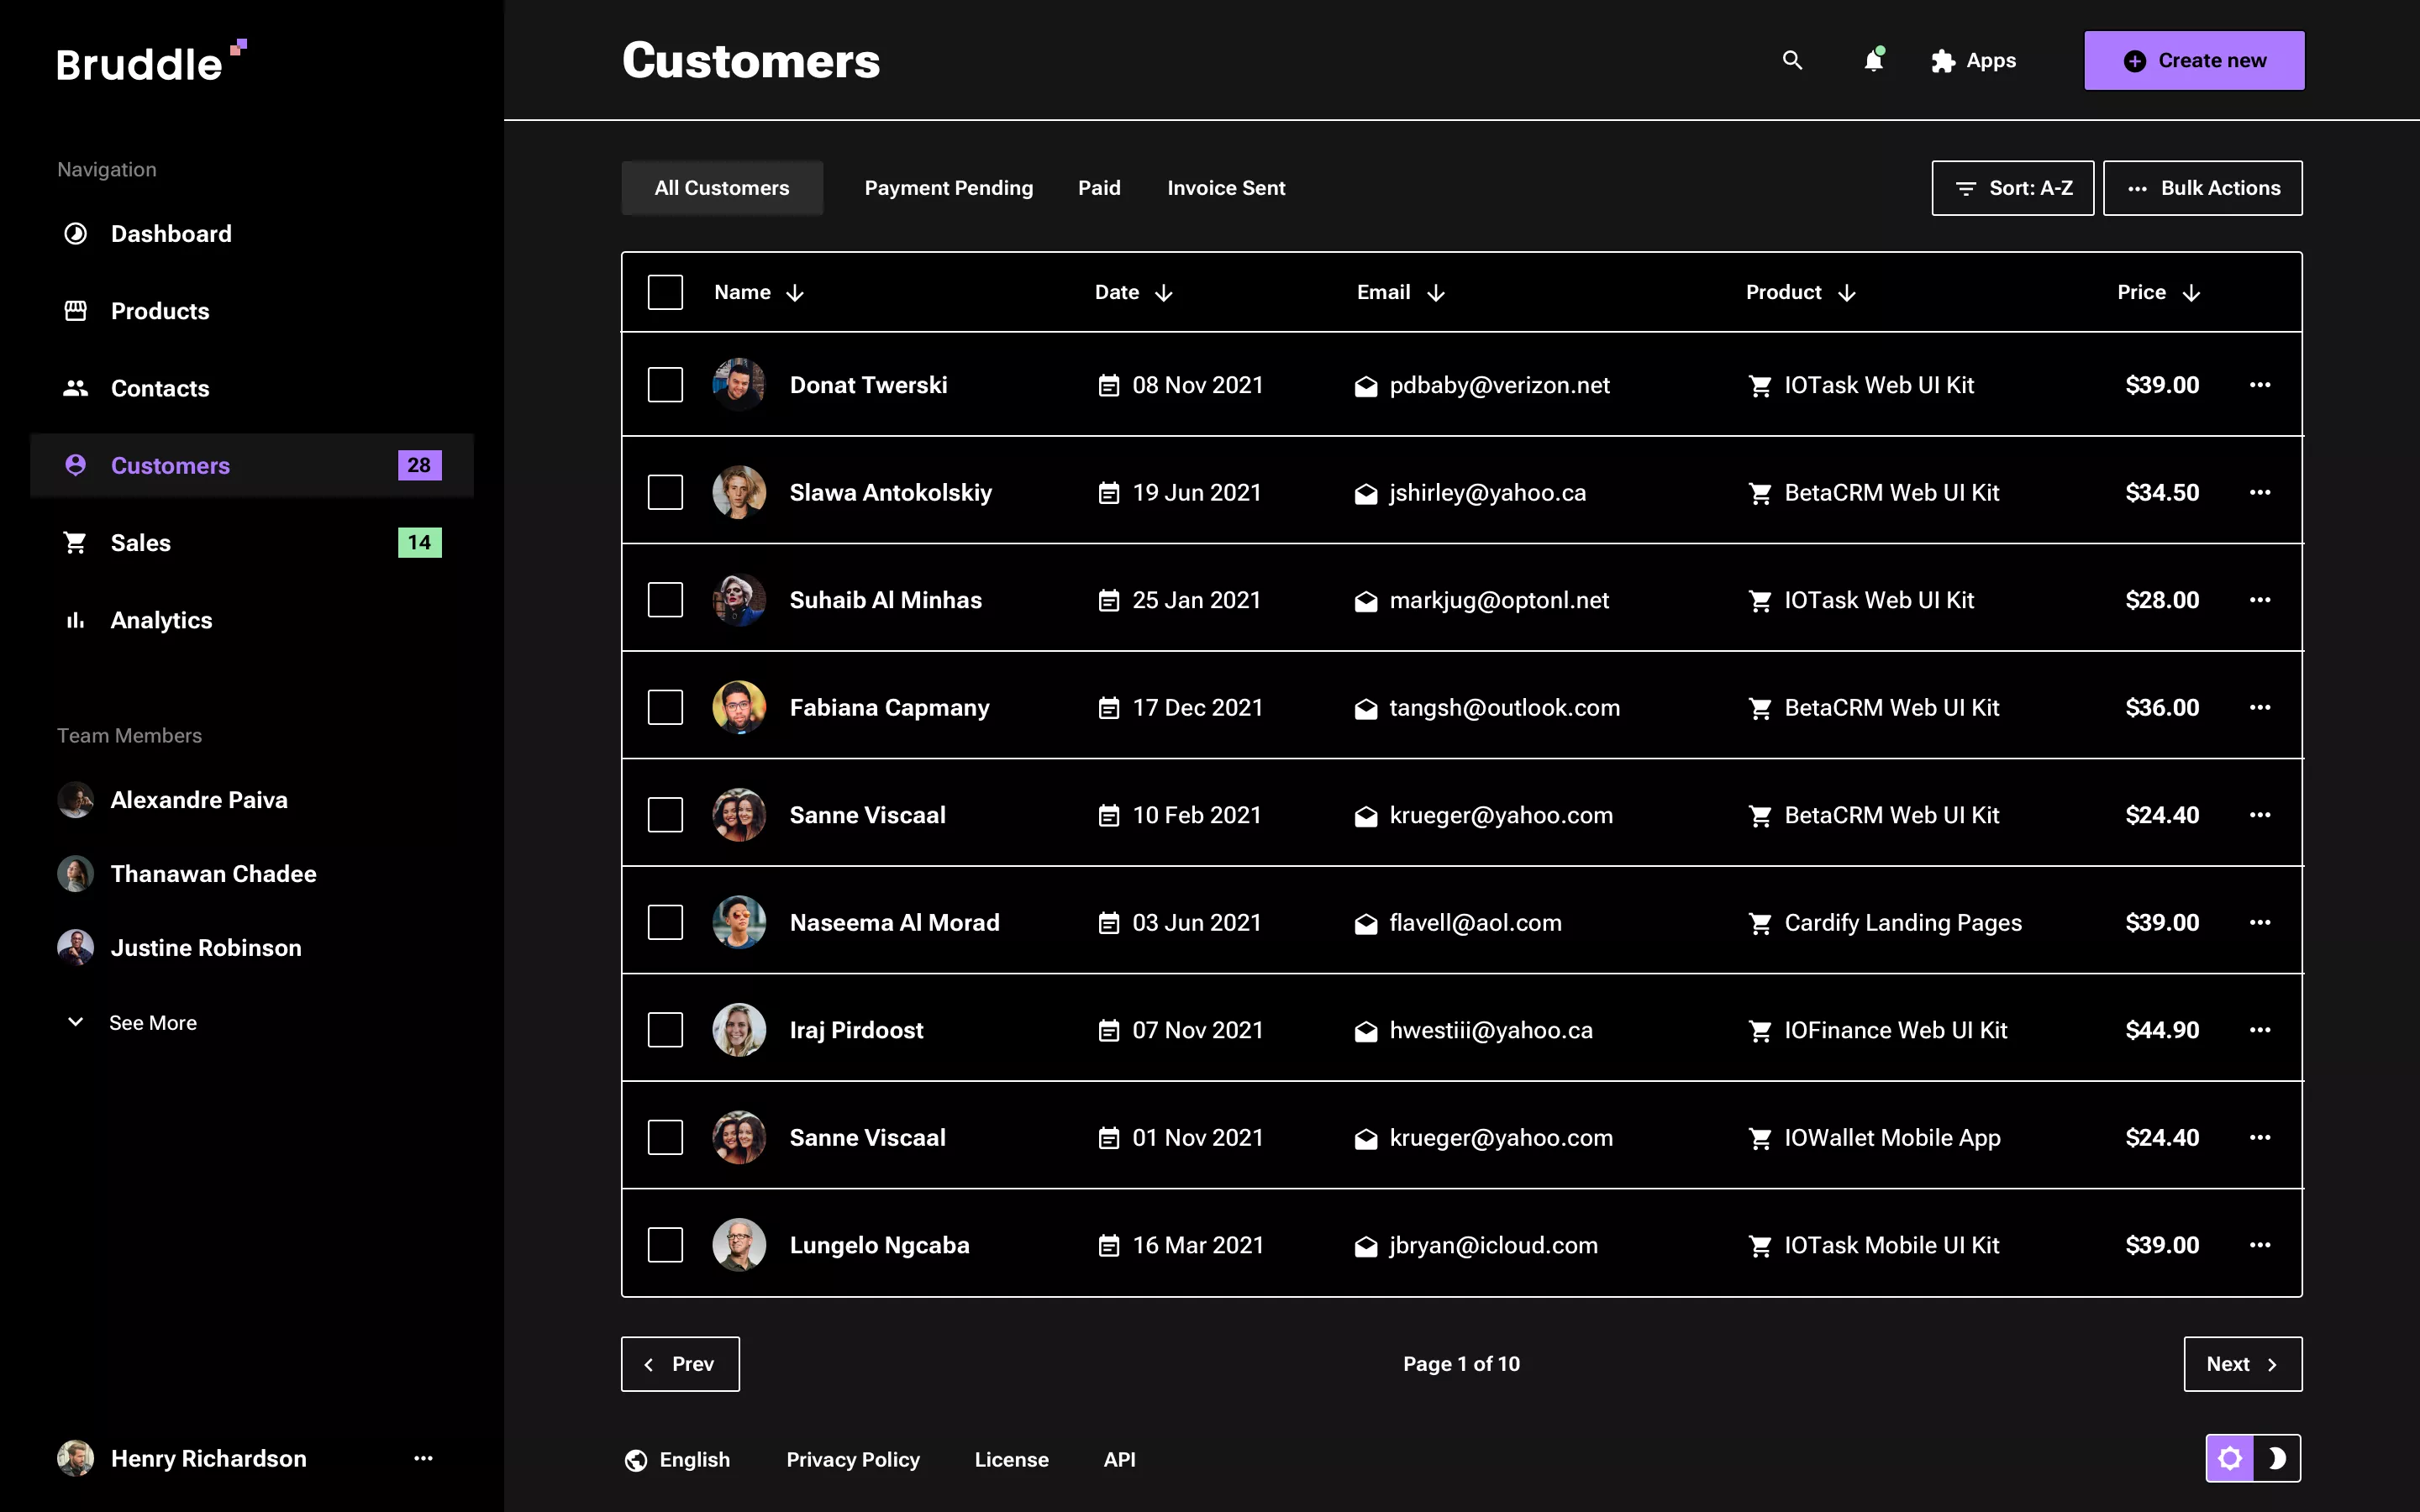Click the notification bell icon
Image resolution: width=2420 pixels, height=1512 pixels.
(1873, 61)
